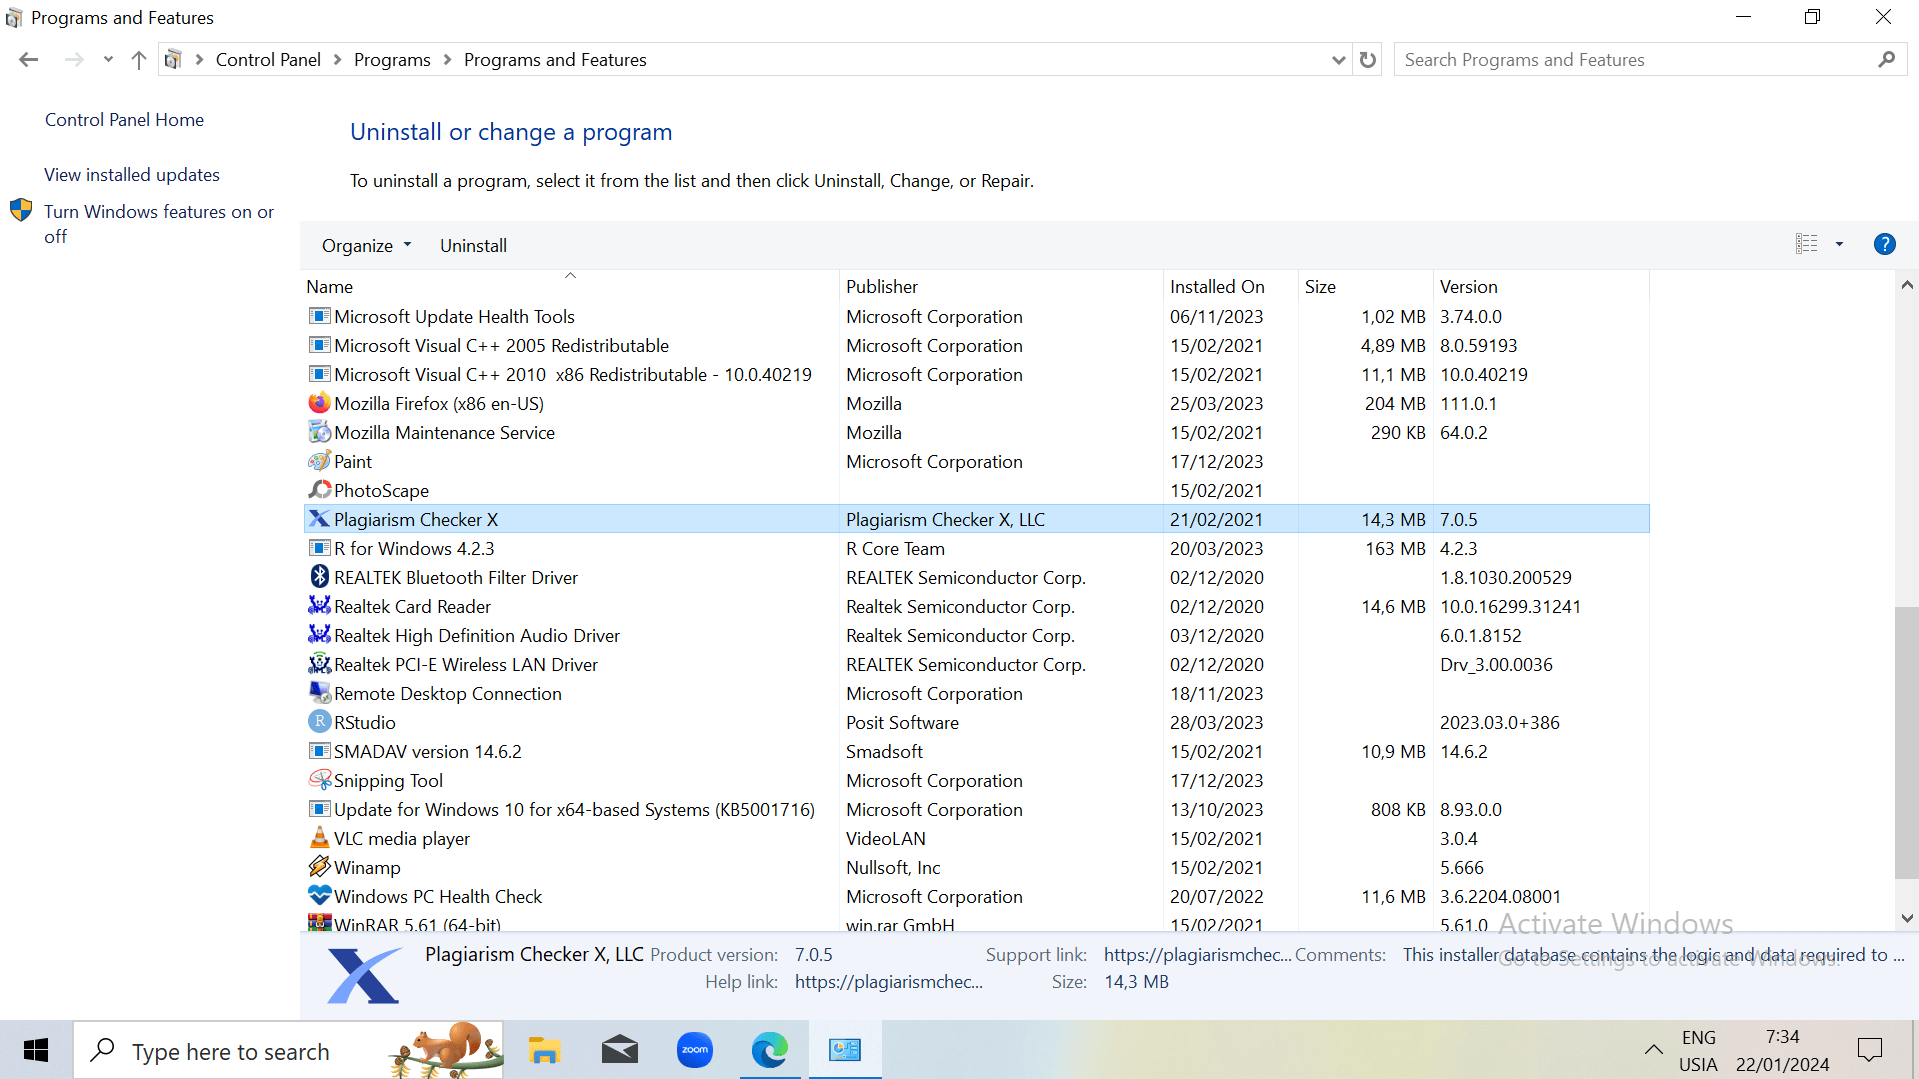The width and height of the screenshot is (1919, 1079).
Task: Select Realtek PCI-E Wireless LAN Driver entry
Action: tap(976, 664)
